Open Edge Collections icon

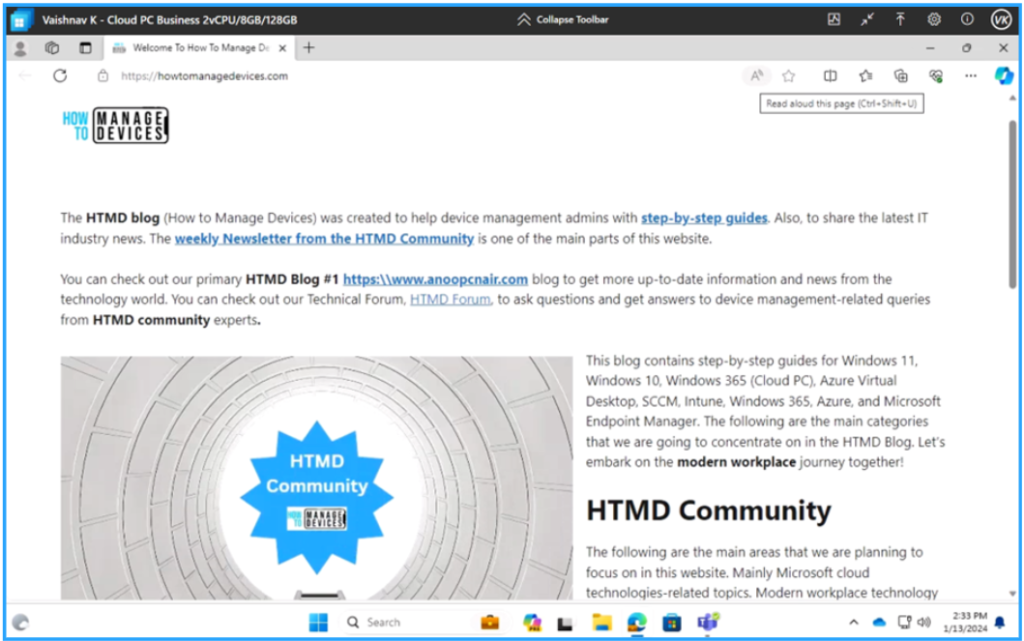pyautogui.click(x=901, y=76)
